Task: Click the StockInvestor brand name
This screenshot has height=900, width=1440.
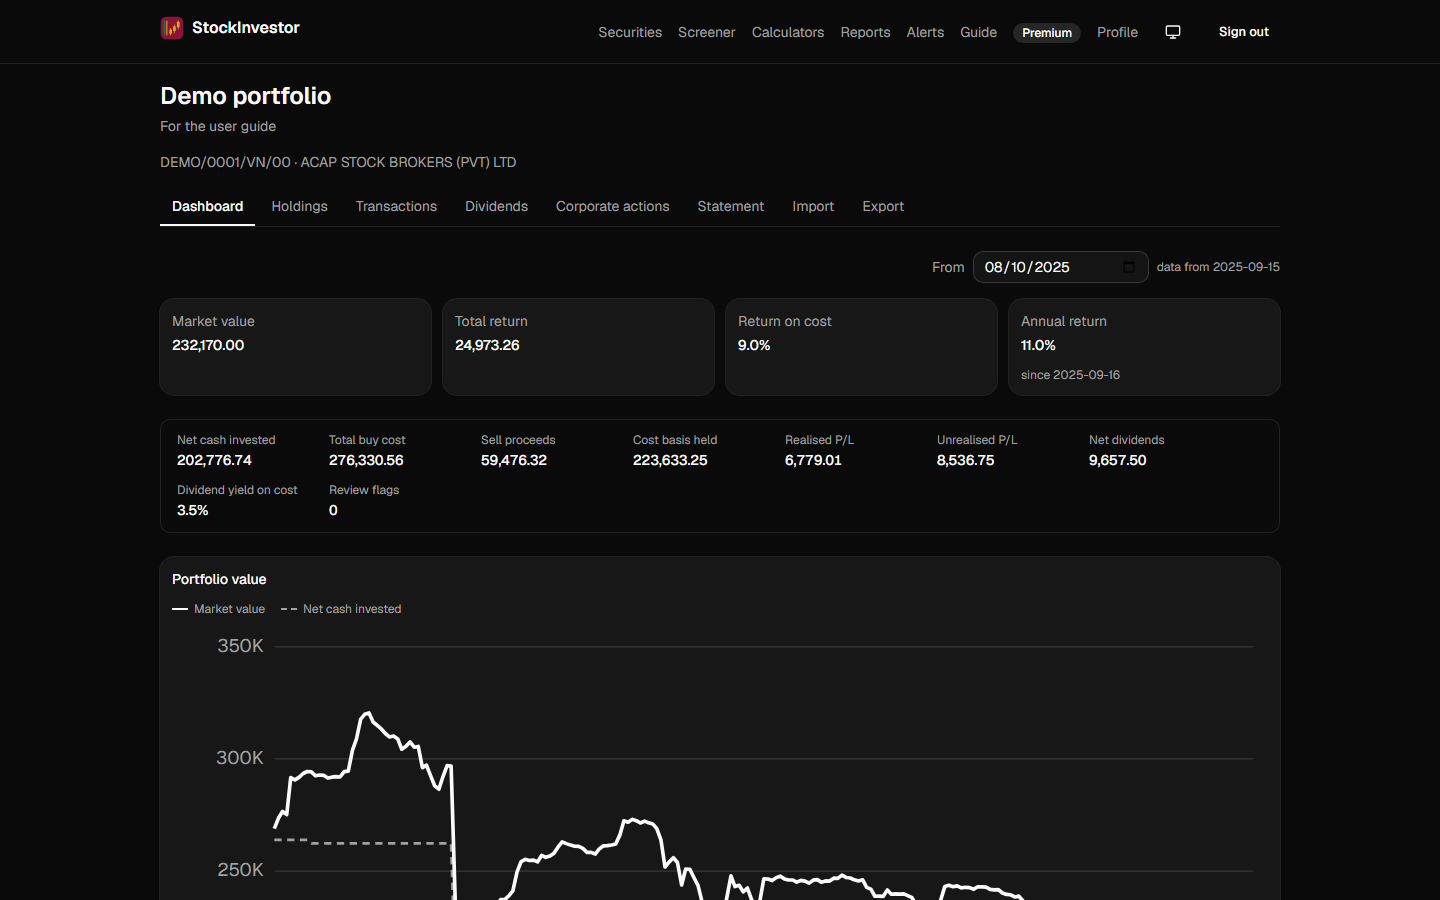Action: tap(246, 28)
